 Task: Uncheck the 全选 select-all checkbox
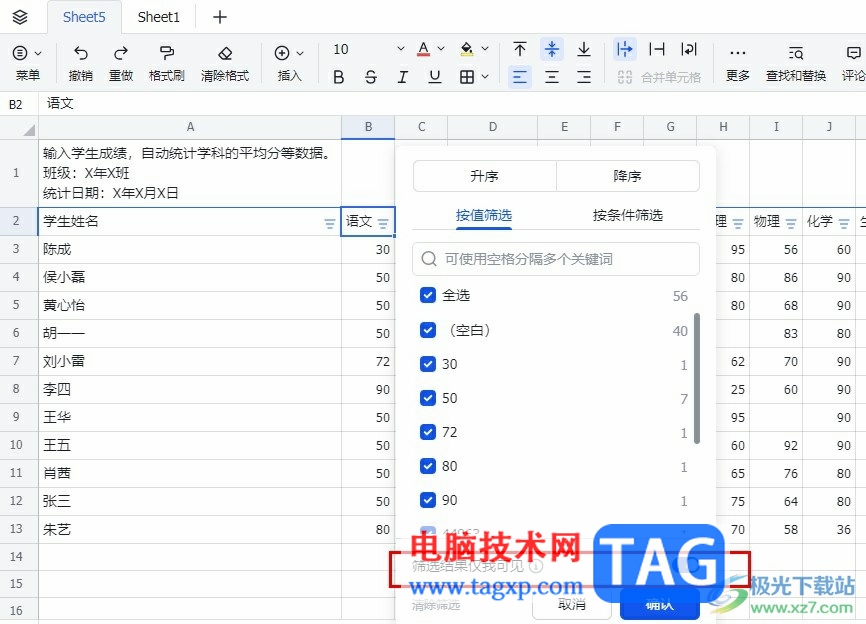click(x=427, y=295)
